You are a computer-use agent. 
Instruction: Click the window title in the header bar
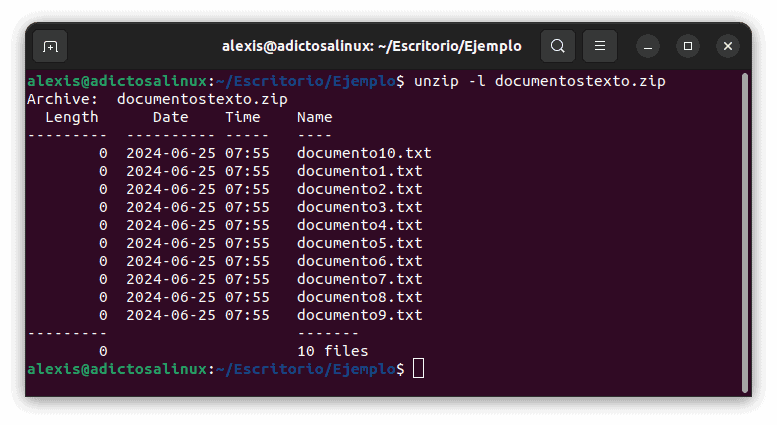pyautogui.click(x=371, y=46)
